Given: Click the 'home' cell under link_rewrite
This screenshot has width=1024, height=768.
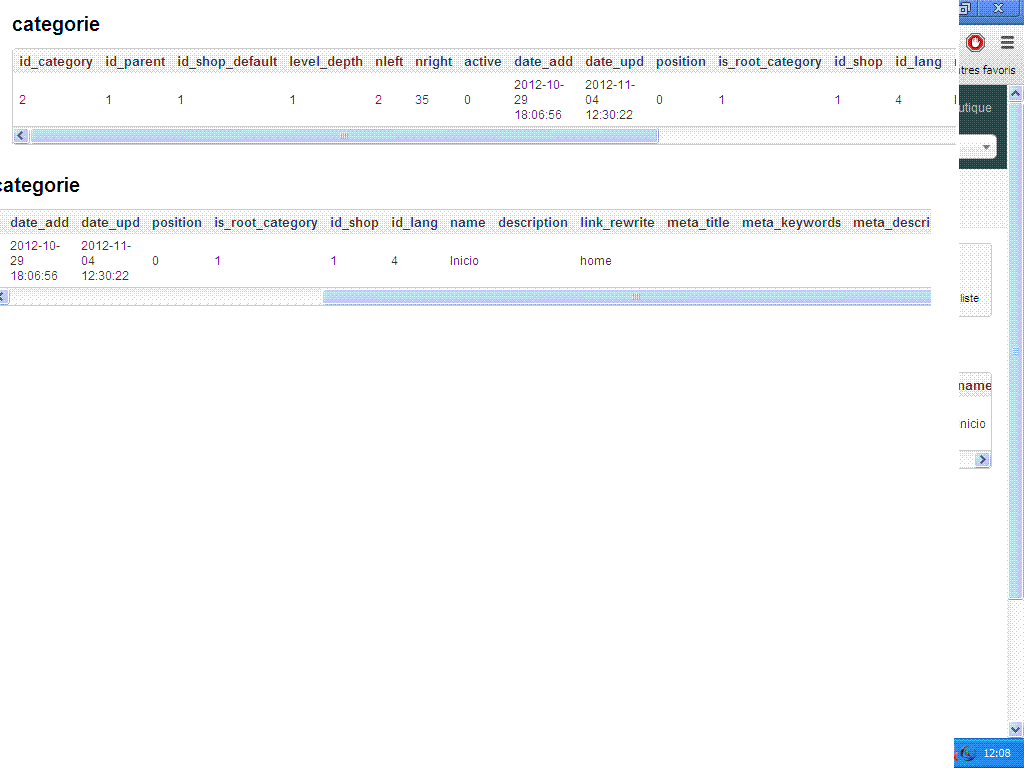Looking at the screenshot, I should pyautogui.click(x=596, y=261).
